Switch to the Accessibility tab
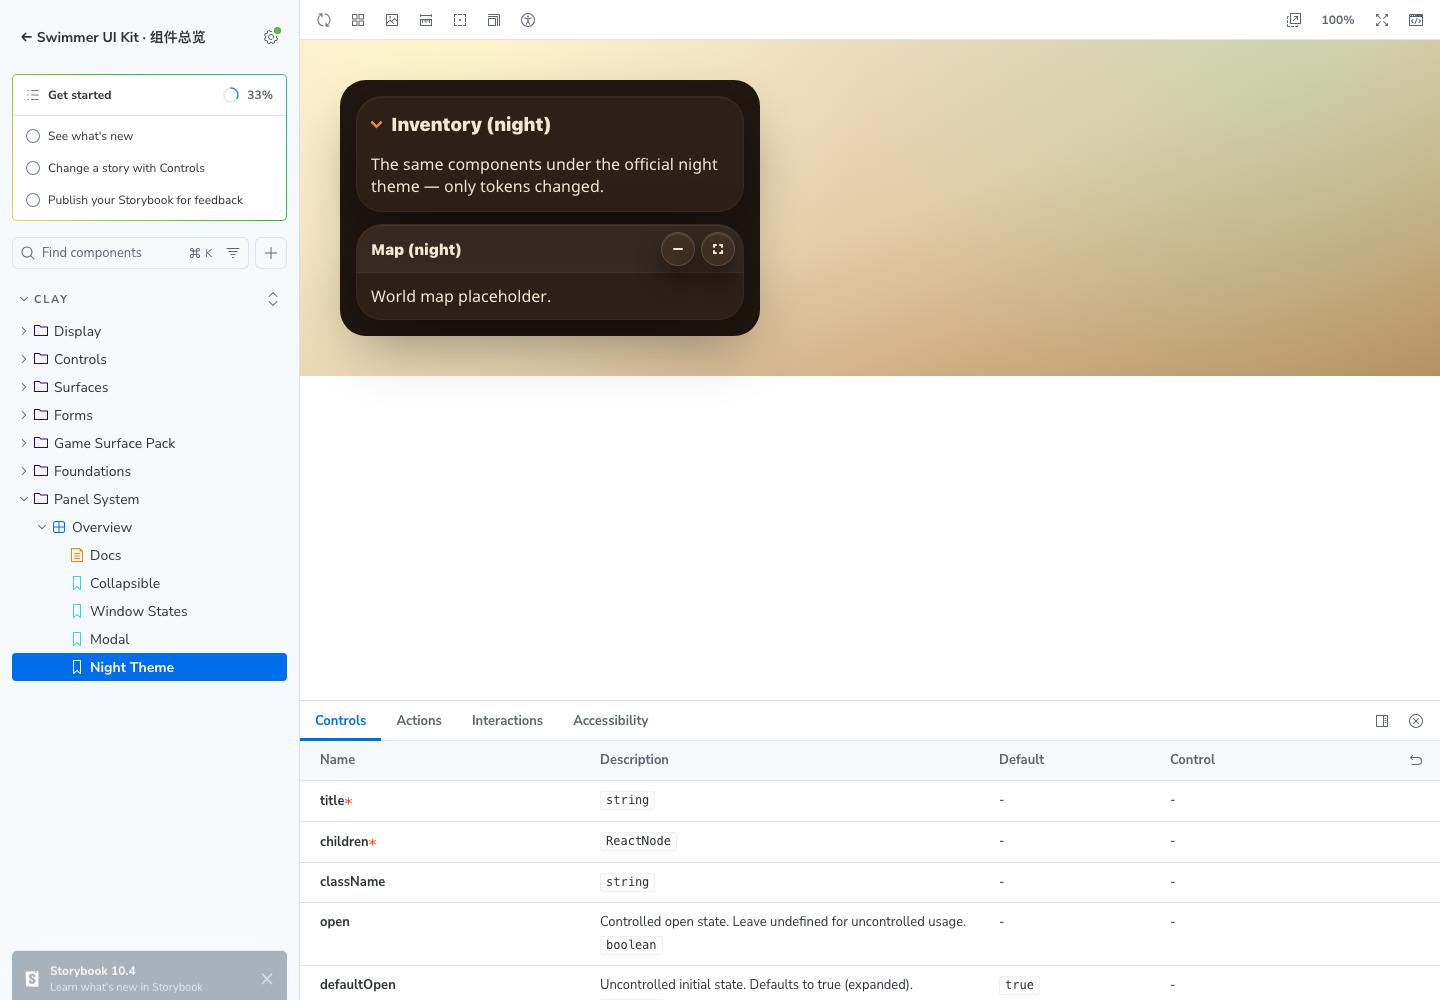 tap(610, 721)
